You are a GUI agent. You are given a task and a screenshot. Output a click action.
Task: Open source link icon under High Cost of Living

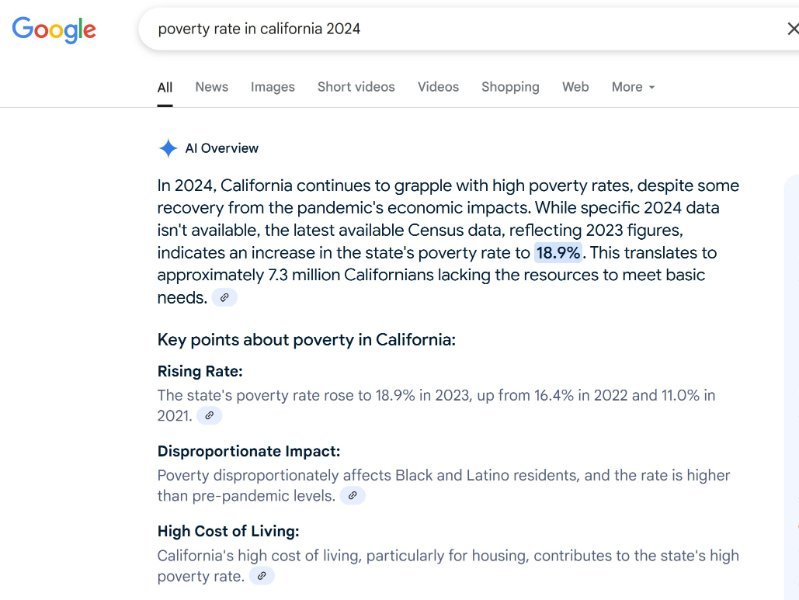pos(262,576)
